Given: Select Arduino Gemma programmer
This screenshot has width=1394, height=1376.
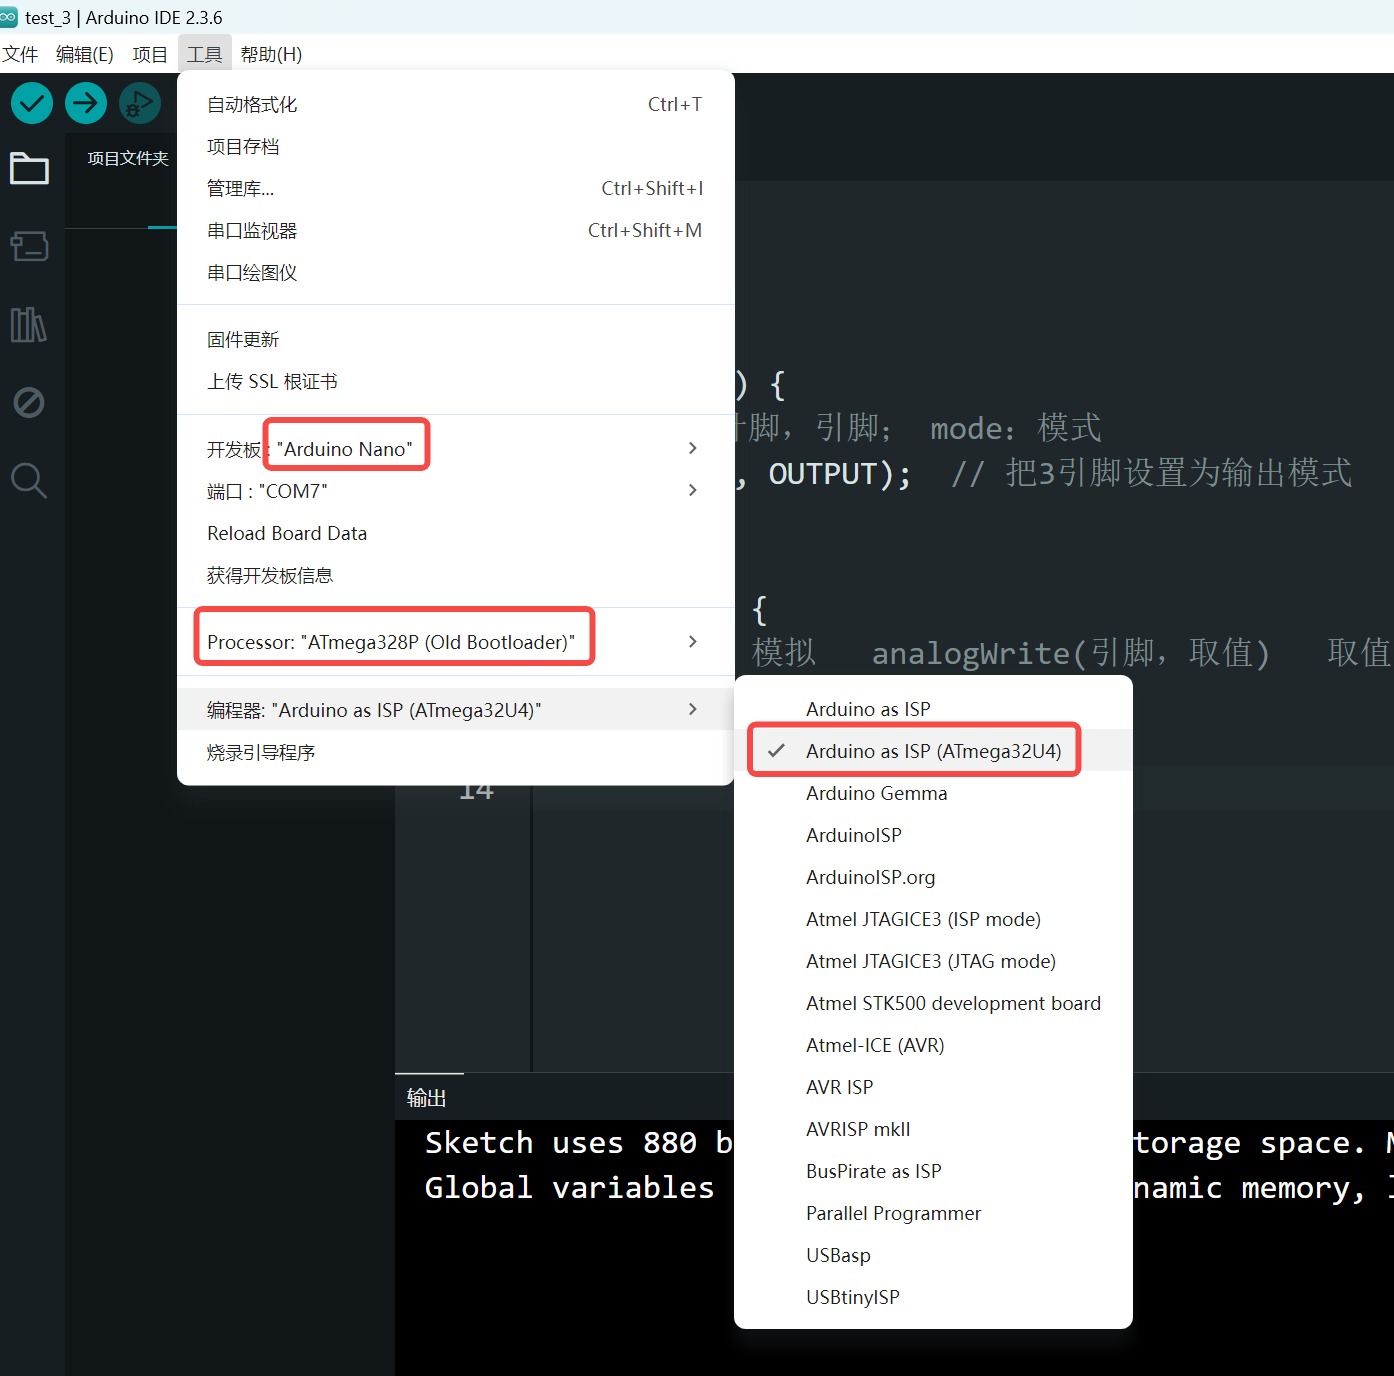Looking at the screenshot, I should 933,793.
